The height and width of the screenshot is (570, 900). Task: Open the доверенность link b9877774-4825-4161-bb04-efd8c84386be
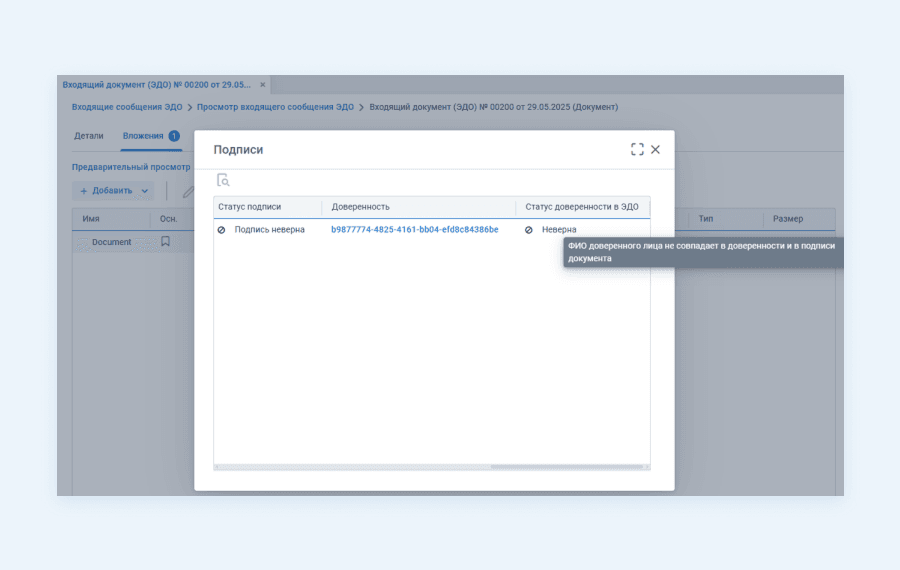[414, 230]
